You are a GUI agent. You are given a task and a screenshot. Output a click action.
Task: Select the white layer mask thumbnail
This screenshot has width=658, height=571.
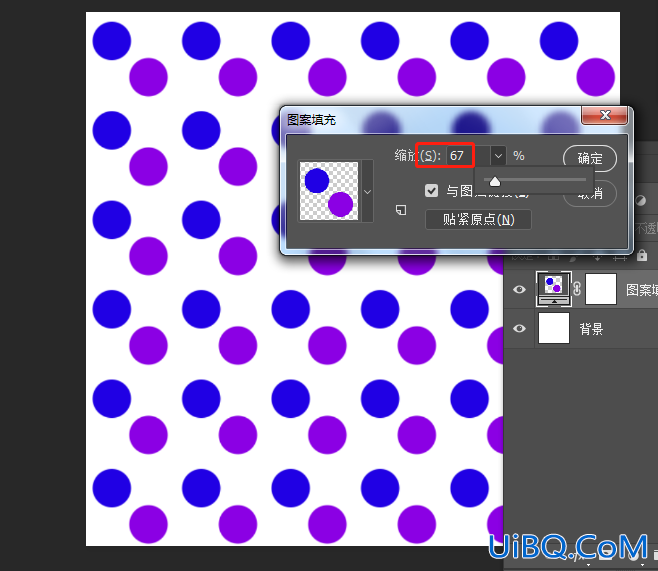(601, 289)
